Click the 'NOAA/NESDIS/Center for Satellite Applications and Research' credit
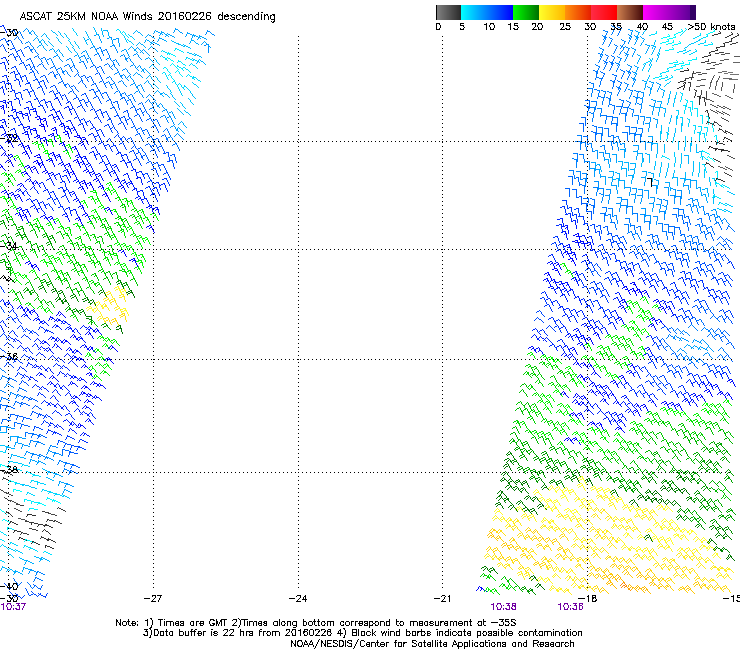The height and width of the screenshot is (650, 740). click(x=432, y=644)
